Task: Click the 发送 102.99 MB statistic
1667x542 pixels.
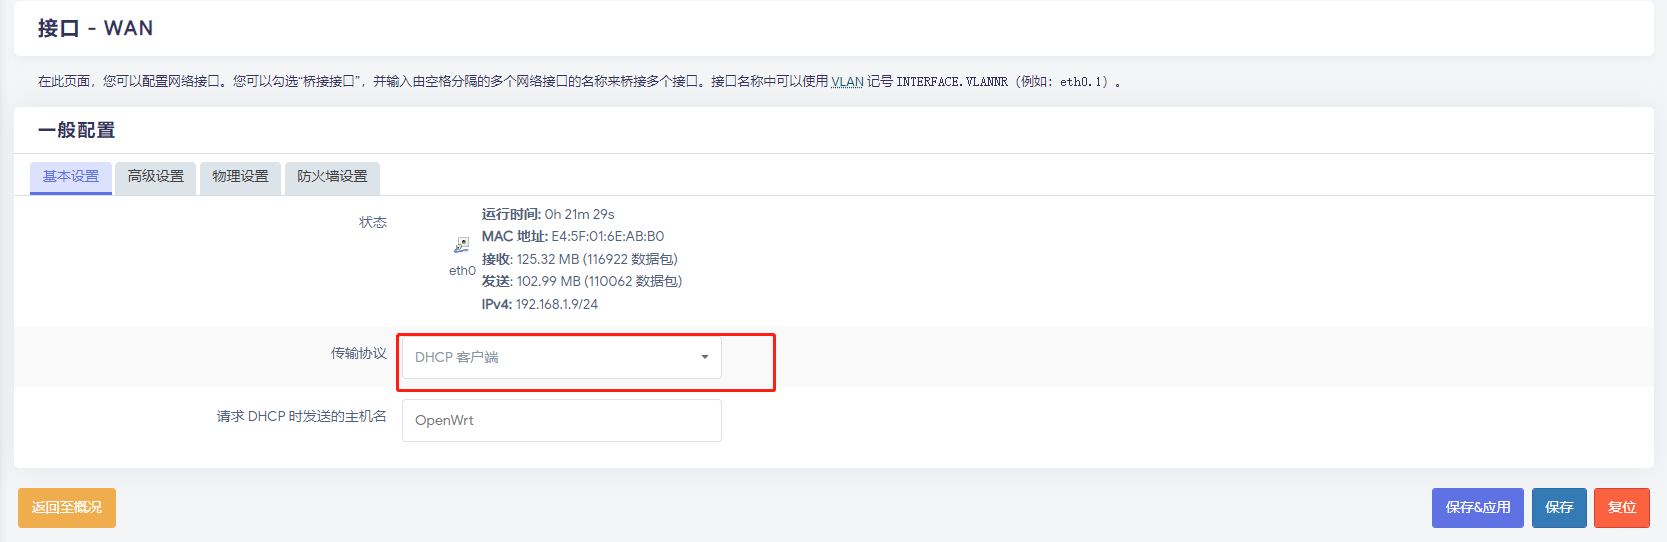Action: click(x=581, y=282)
